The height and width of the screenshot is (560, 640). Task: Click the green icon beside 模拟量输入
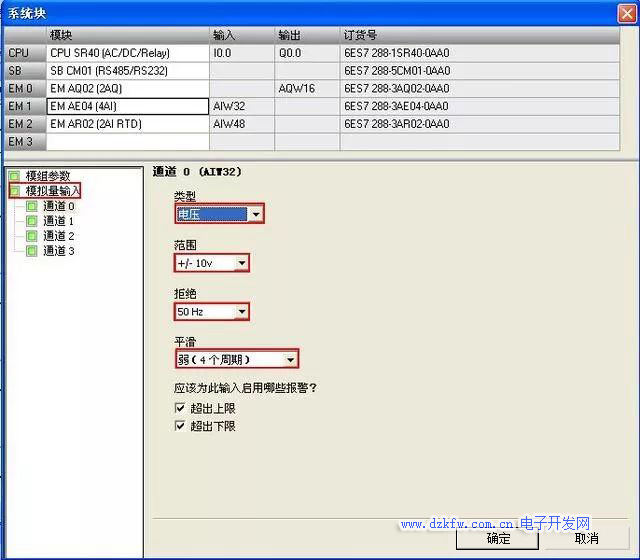coord(14,190)
